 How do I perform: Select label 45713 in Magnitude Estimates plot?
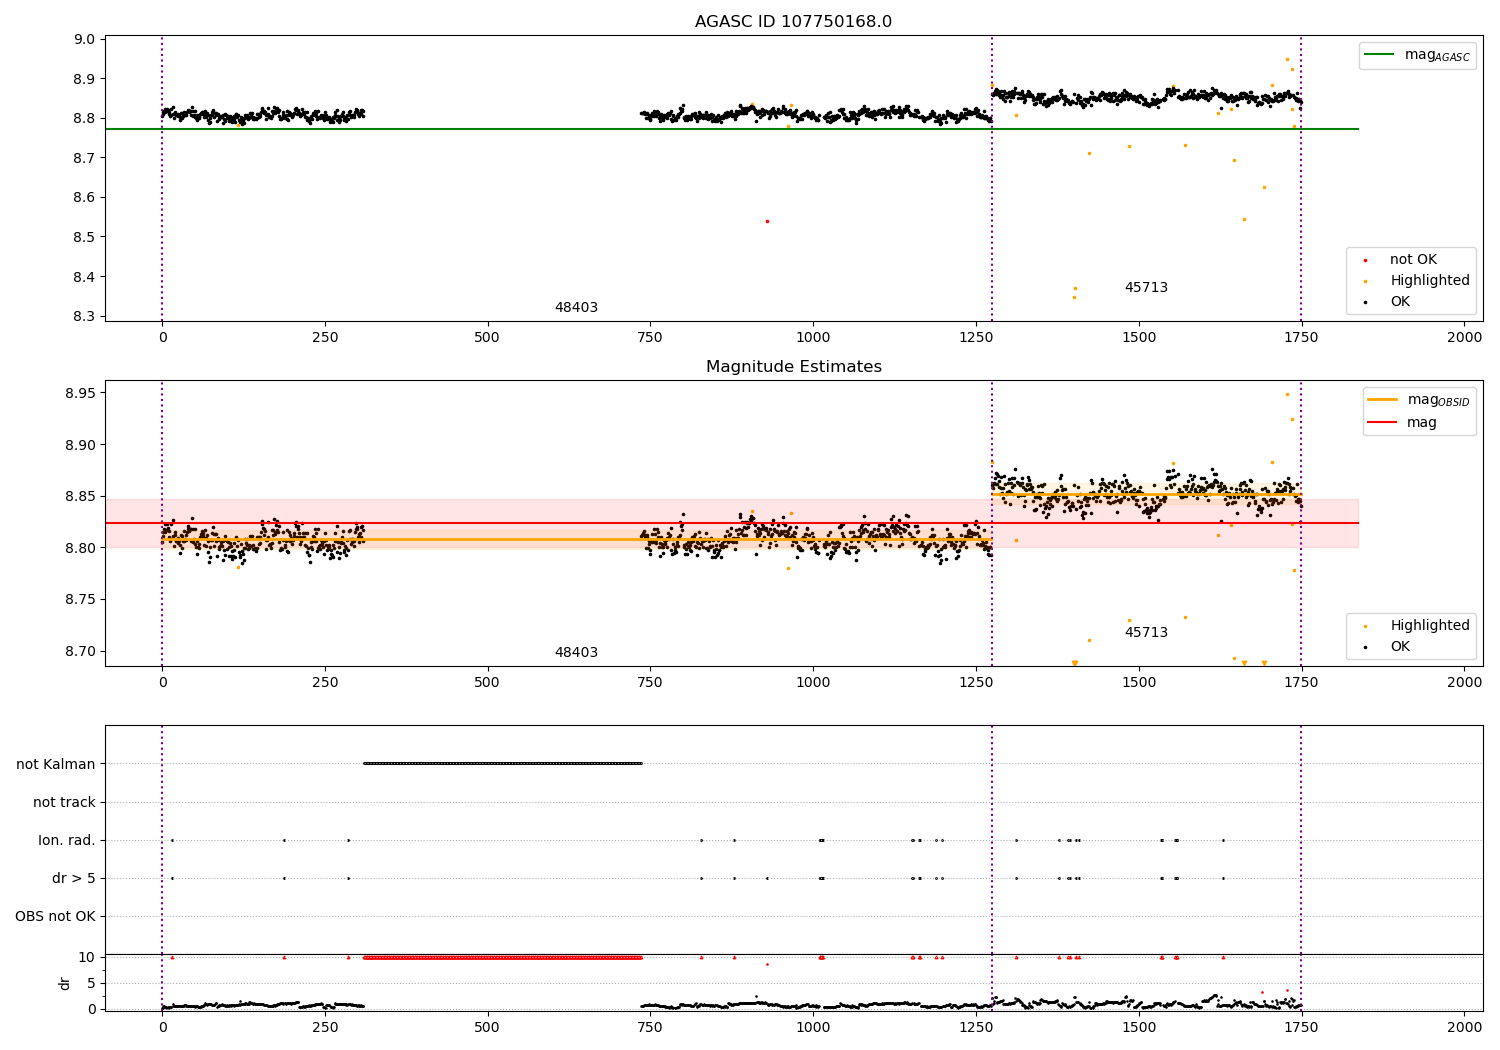coord(1146,633)
